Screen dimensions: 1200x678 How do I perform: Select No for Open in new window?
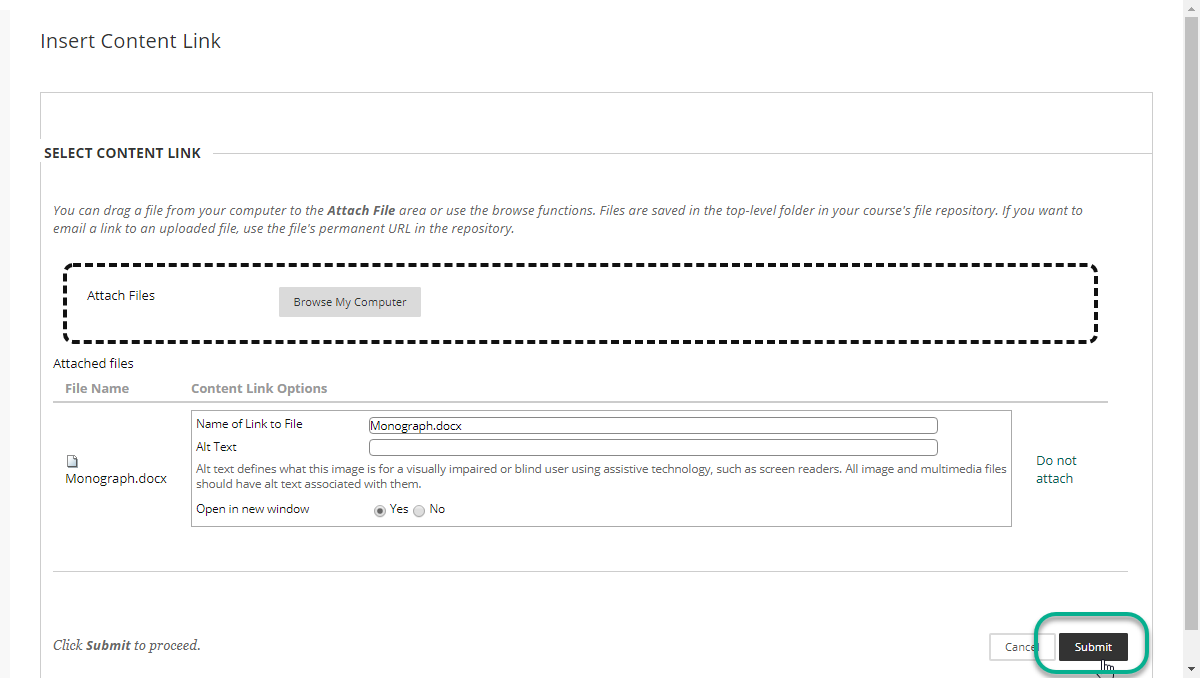click(419, 510)
